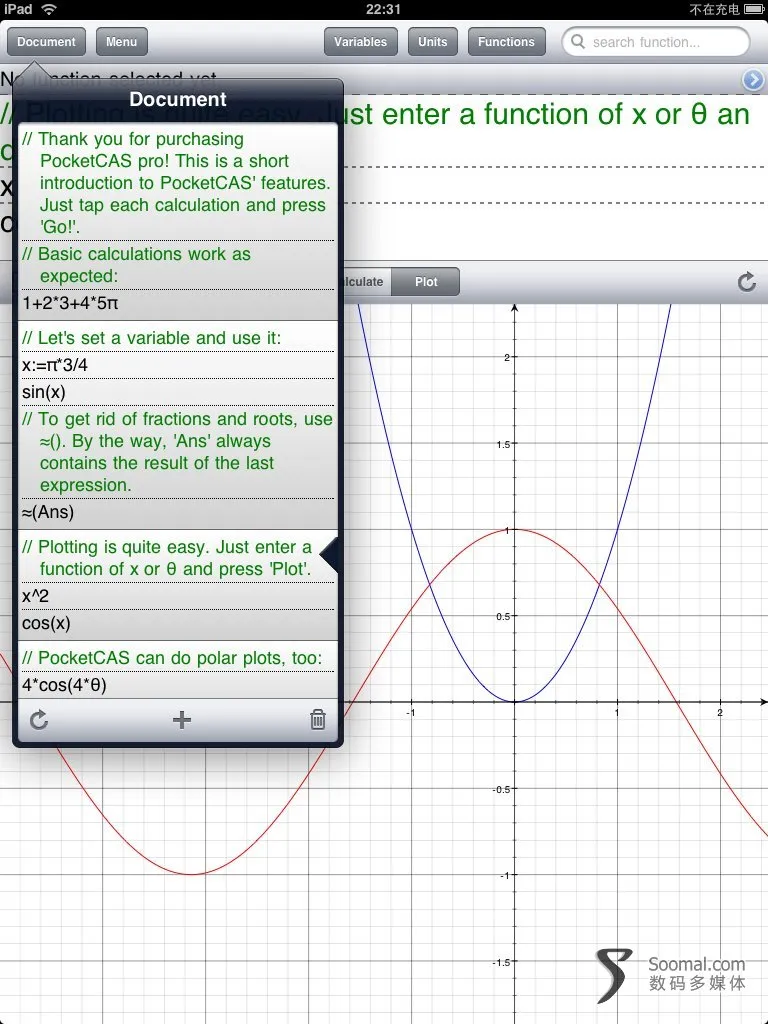Viewport: 768px width, 1024px height.
Task: Select 'To get rid of fractions' comment
Action: click(178, 452)
